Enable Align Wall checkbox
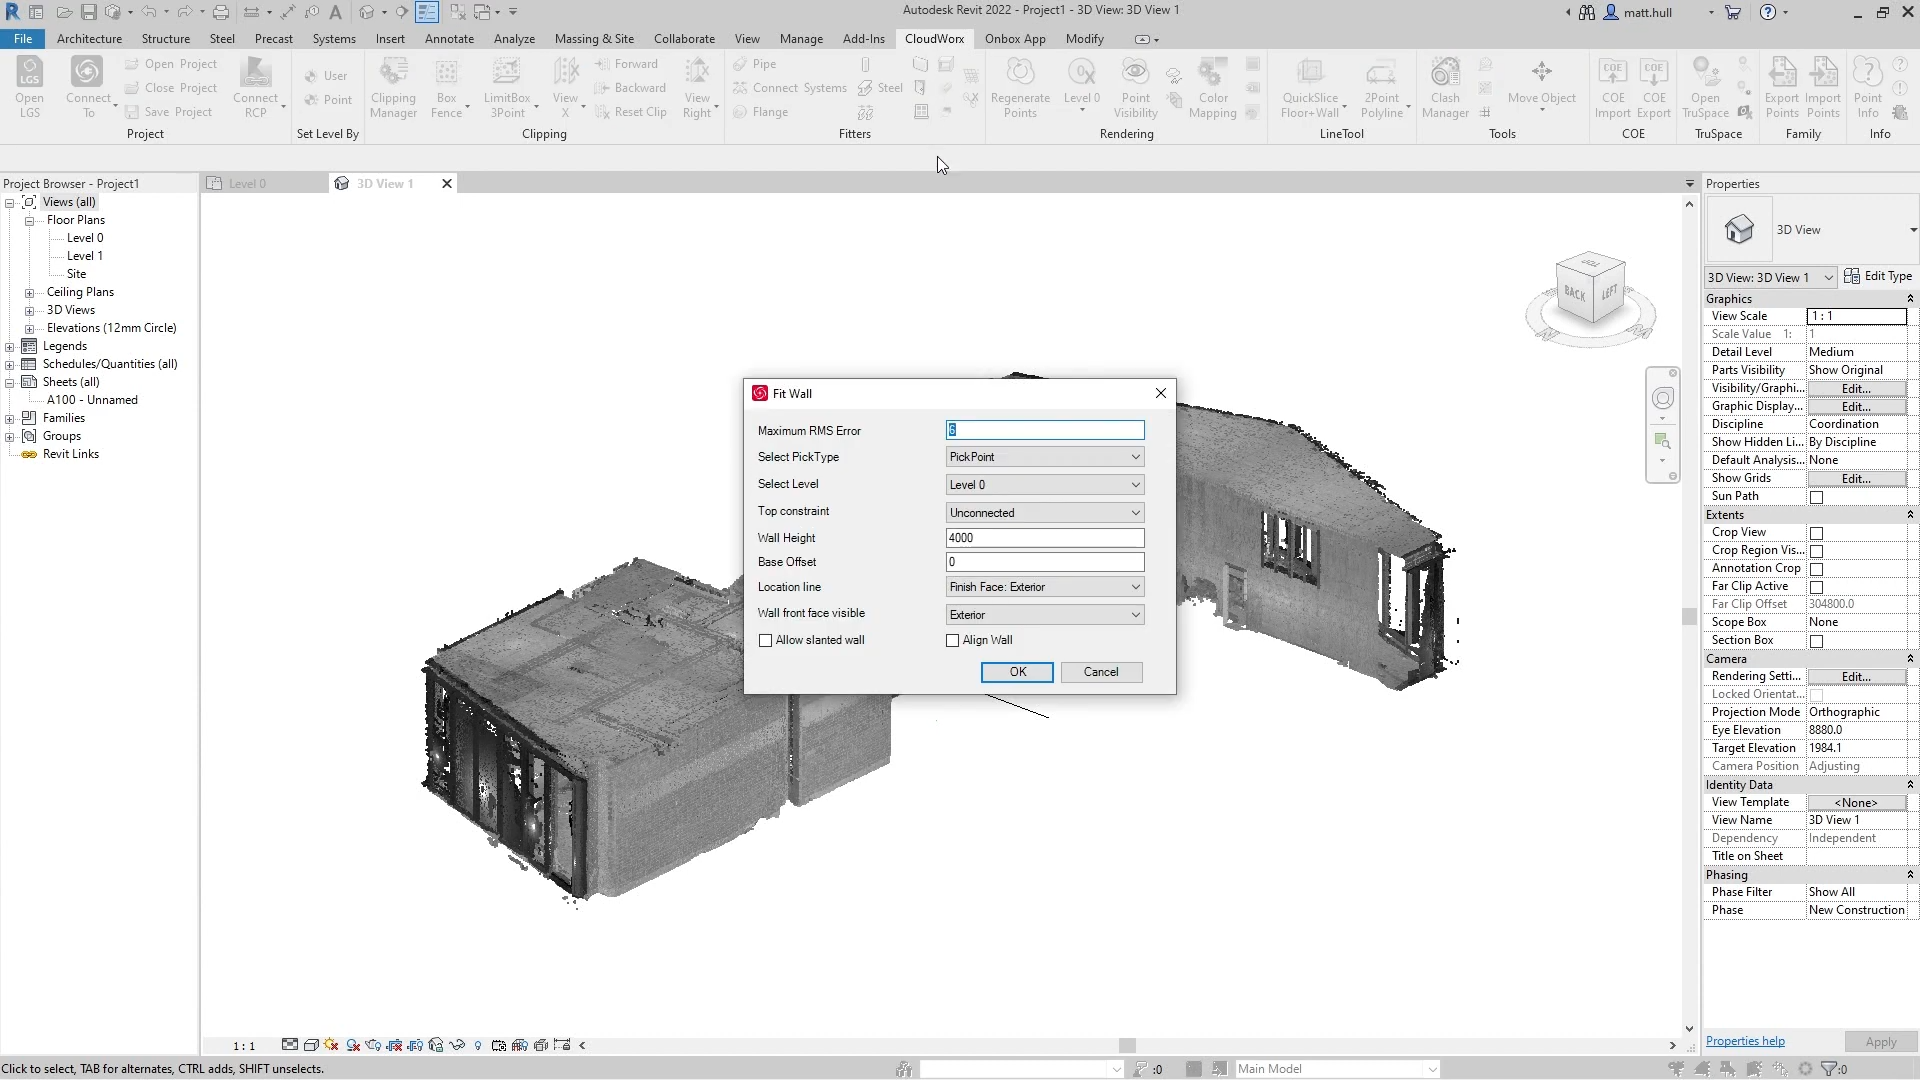 [952, 640]
